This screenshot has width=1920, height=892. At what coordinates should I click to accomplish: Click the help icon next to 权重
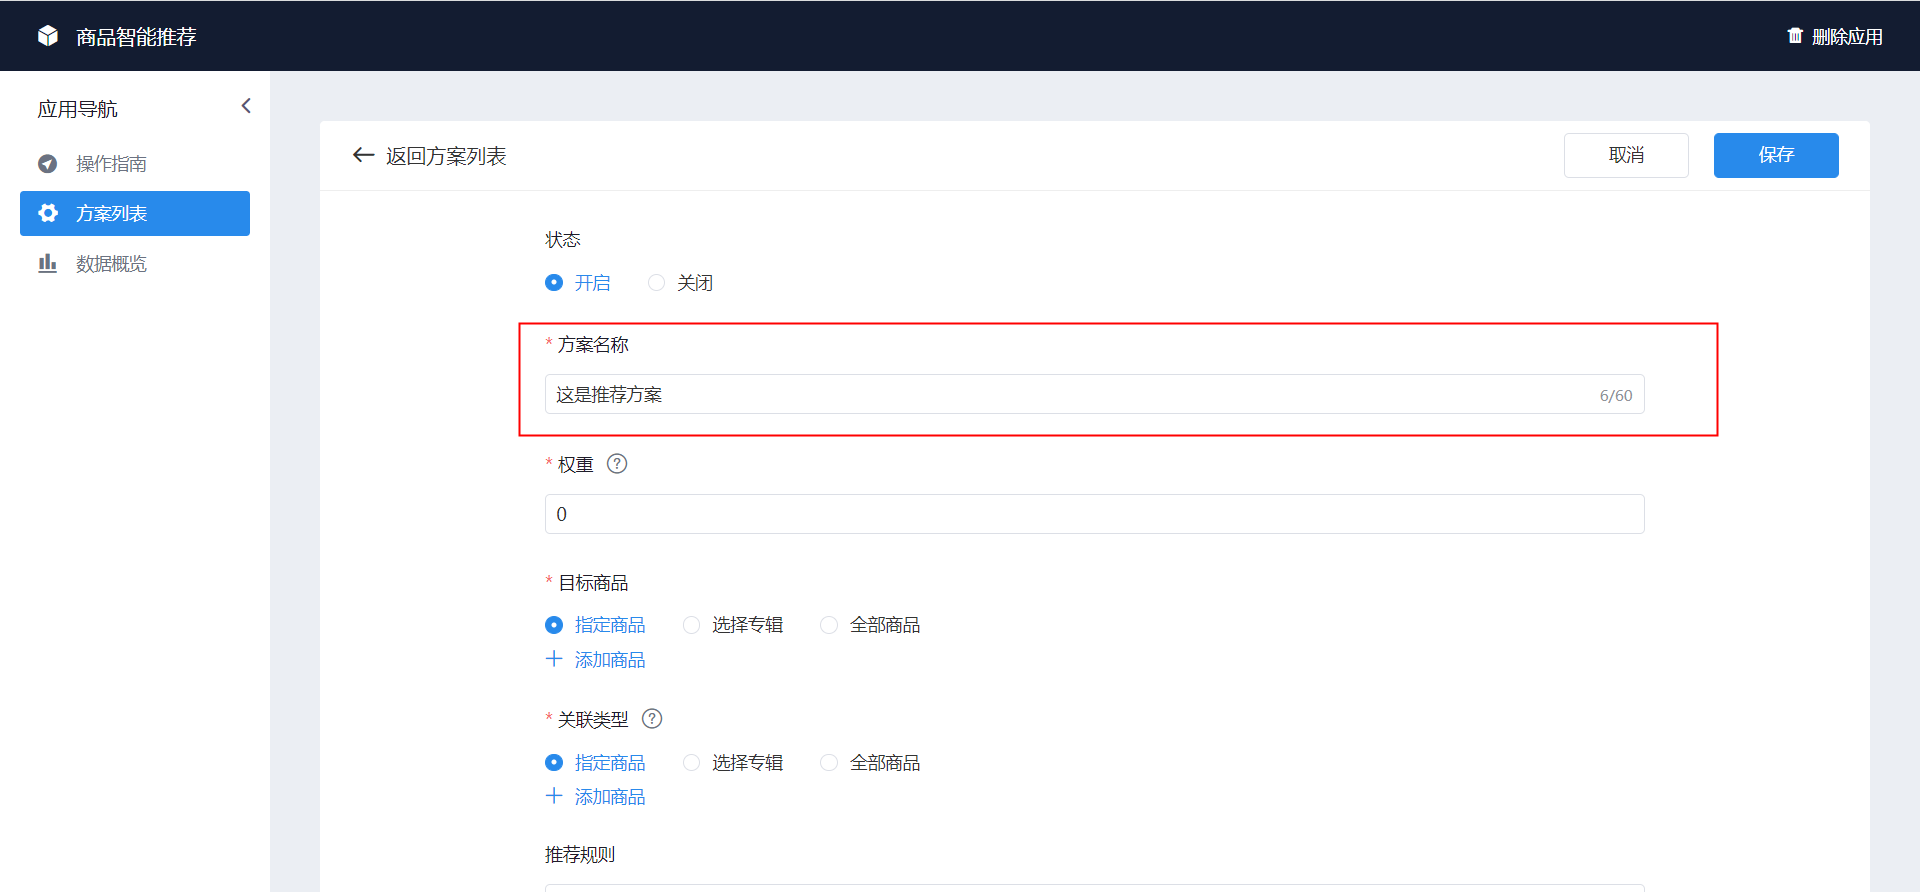617,464
